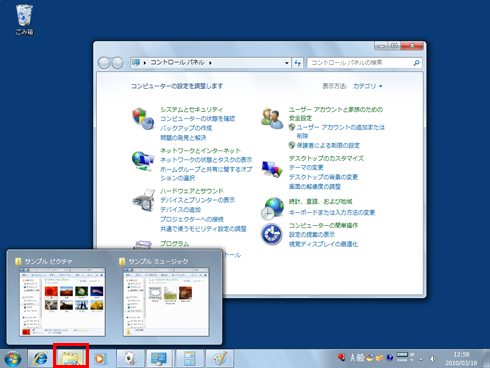Click the blue help tray icon

[390, 358]
